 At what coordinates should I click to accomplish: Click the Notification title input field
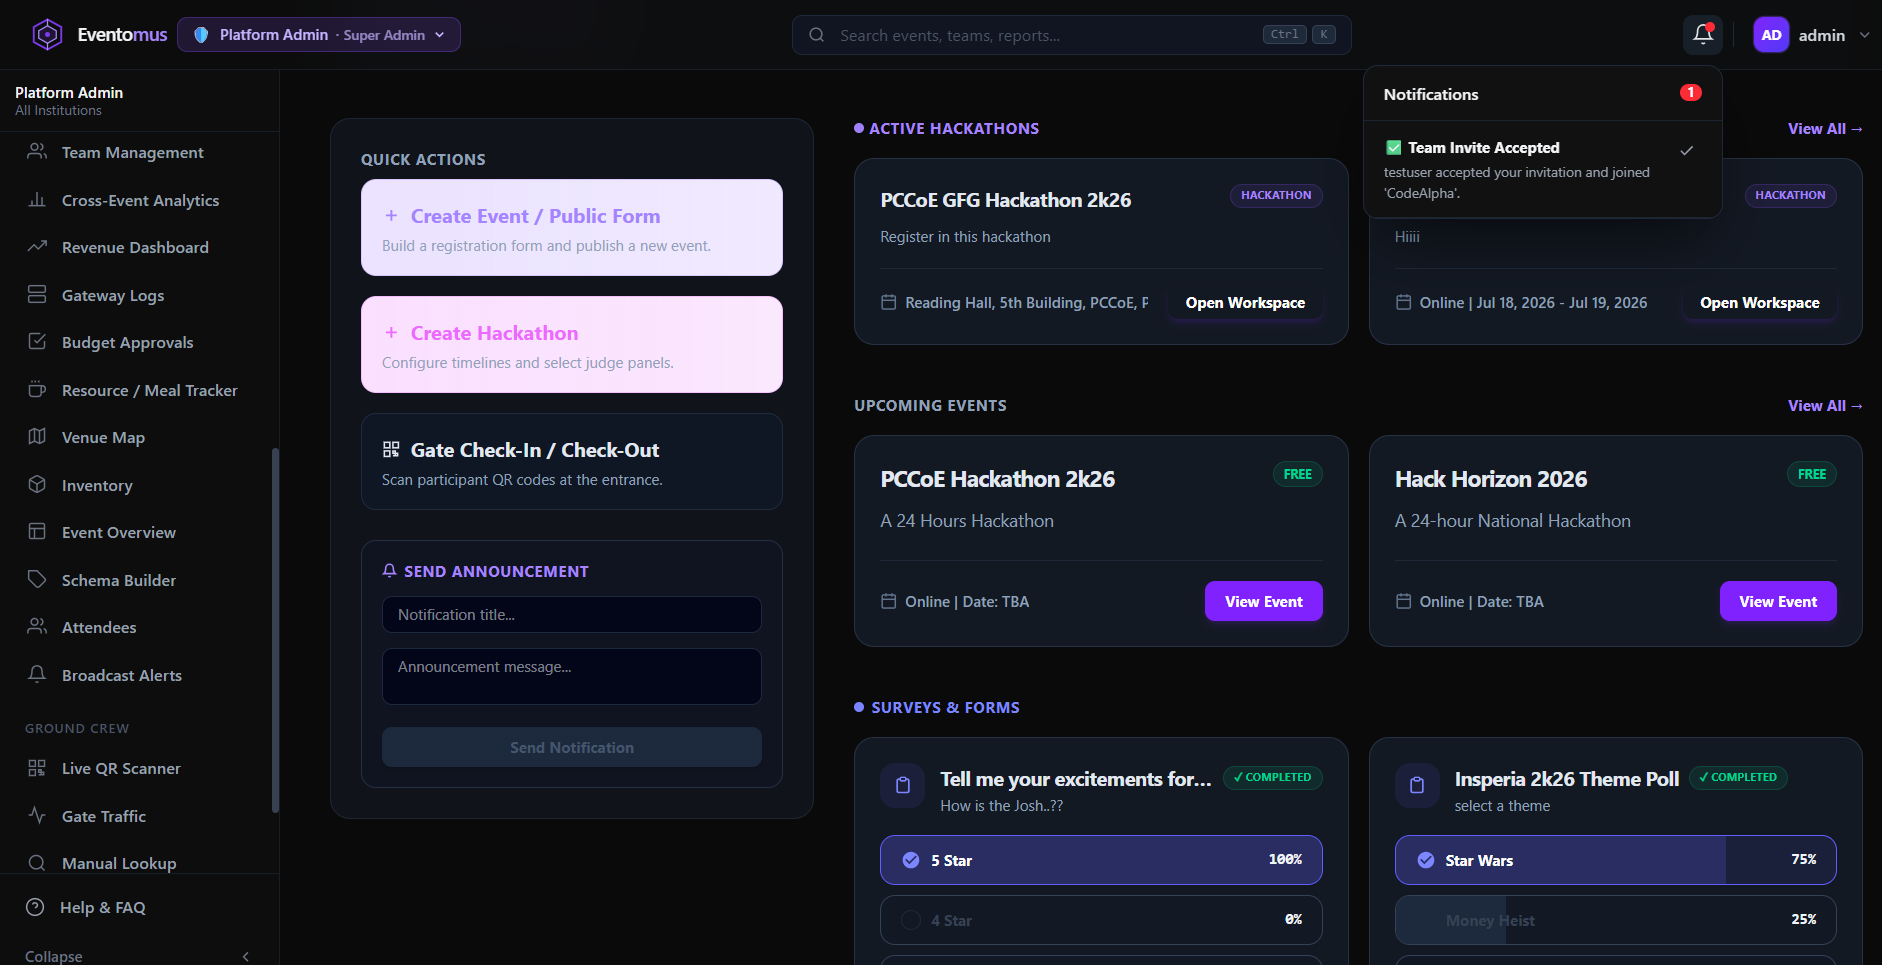pos(571,615)
